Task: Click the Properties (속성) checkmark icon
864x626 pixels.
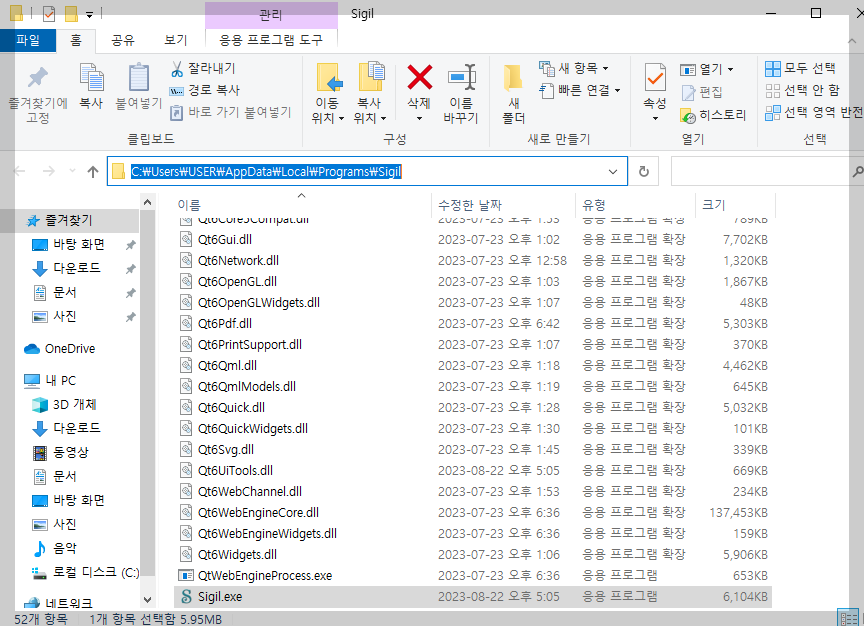Action: coord(655,77)
